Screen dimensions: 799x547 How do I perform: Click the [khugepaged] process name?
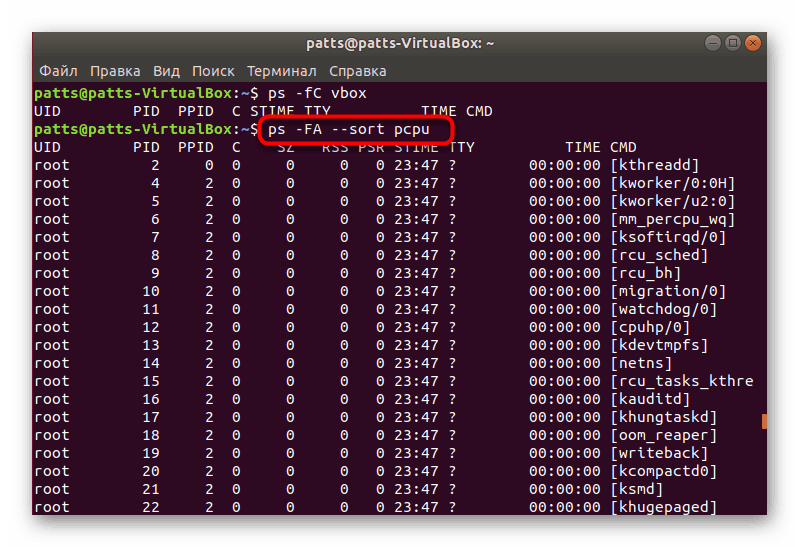pyautogui.click(x=663, y=507)
